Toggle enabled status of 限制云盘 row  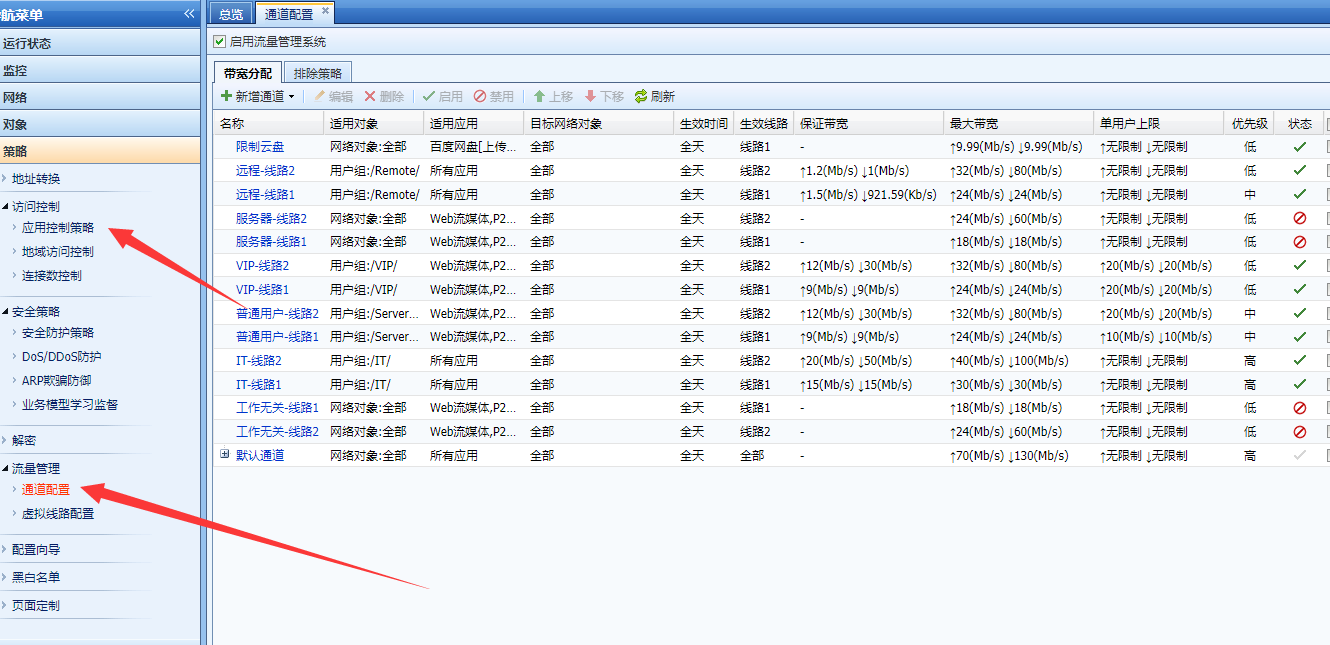pos(1299,147)
